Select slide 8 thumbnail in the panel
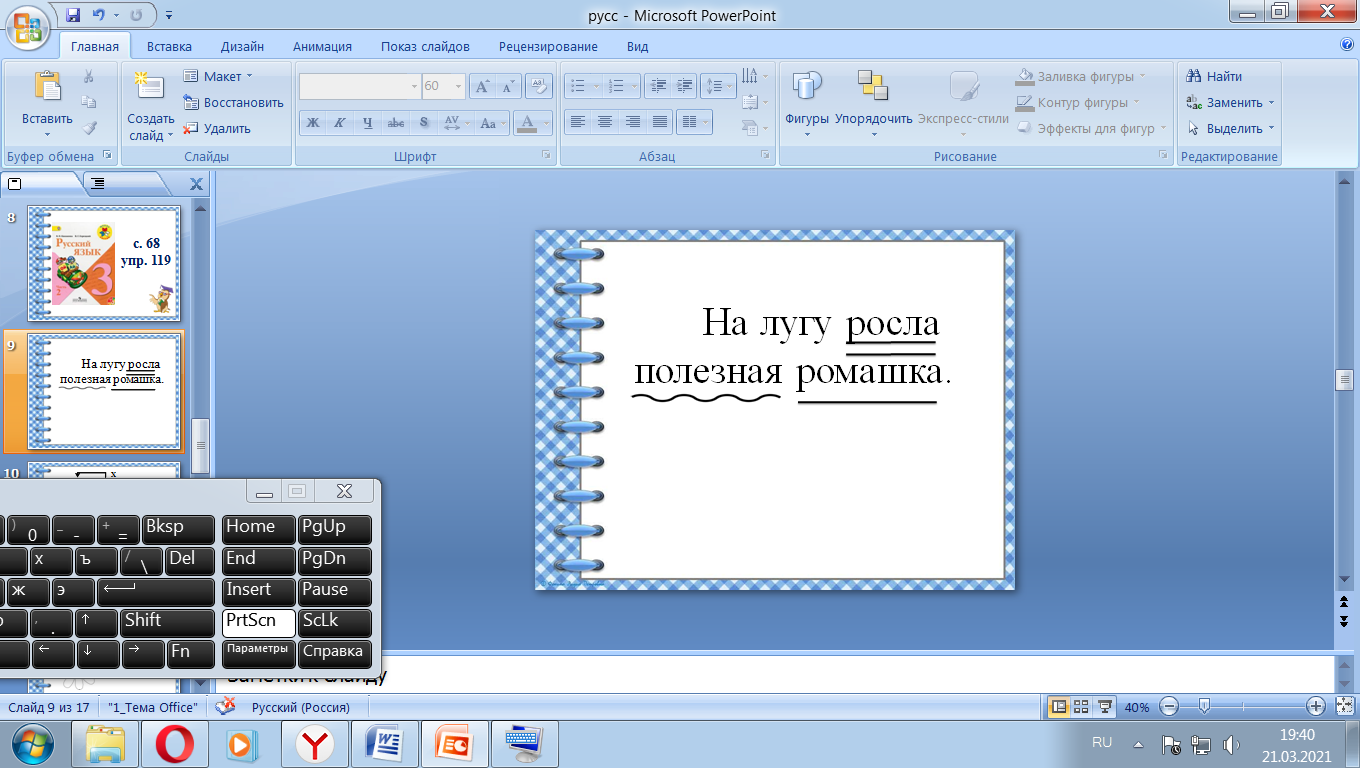1360x768 pixels. pyautogui.click(x=104, y=264)
